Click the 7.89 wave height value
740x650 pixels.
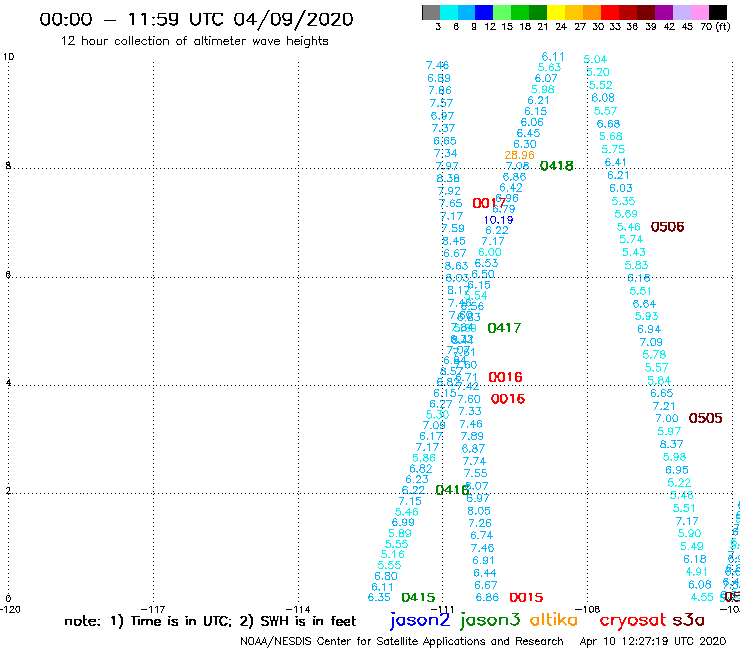point(472,436)
